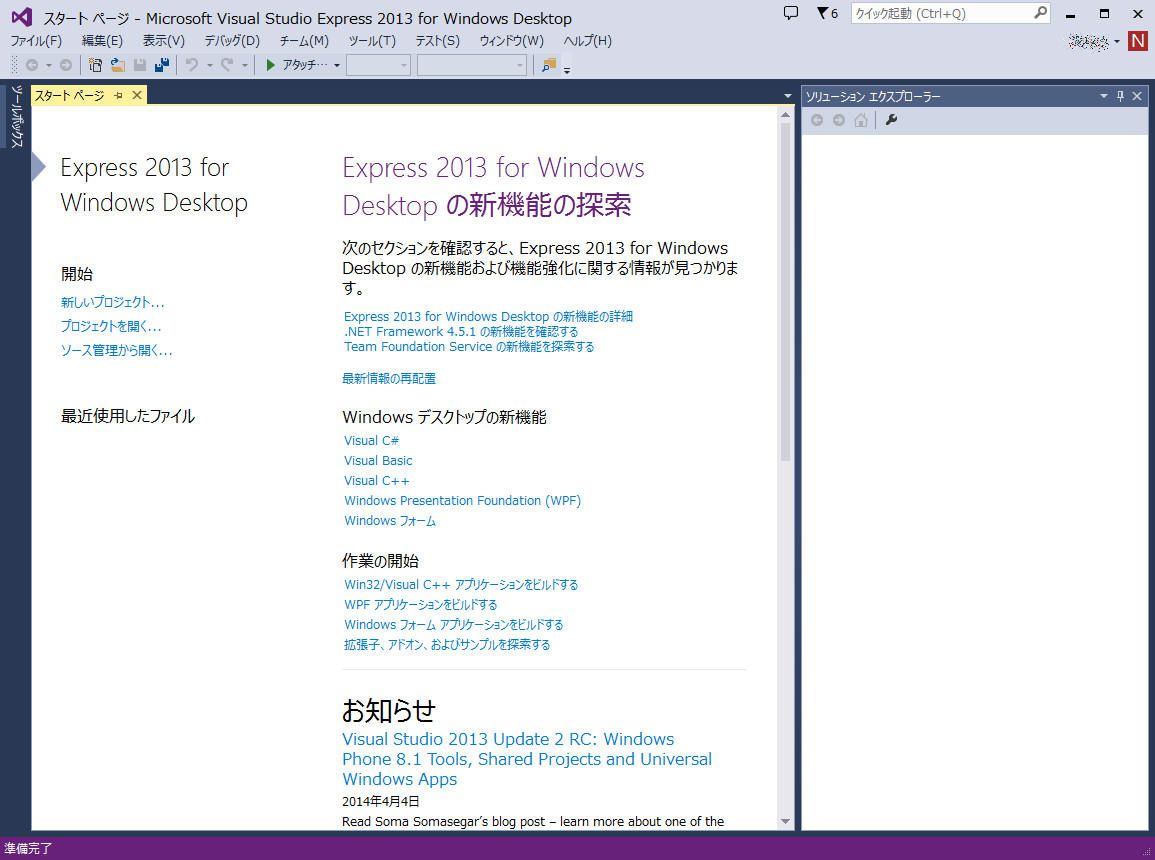
Task: Click the New Project toolbar icon
Action: [x=95, y=65]
